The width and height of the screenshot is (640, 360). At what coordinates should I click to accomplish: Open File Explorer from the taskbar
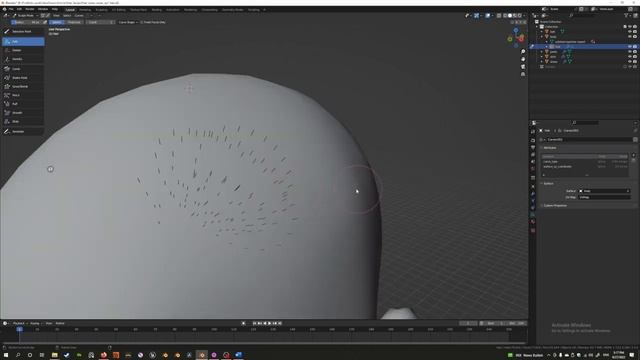pyautogui.click(x=54, y=355)
